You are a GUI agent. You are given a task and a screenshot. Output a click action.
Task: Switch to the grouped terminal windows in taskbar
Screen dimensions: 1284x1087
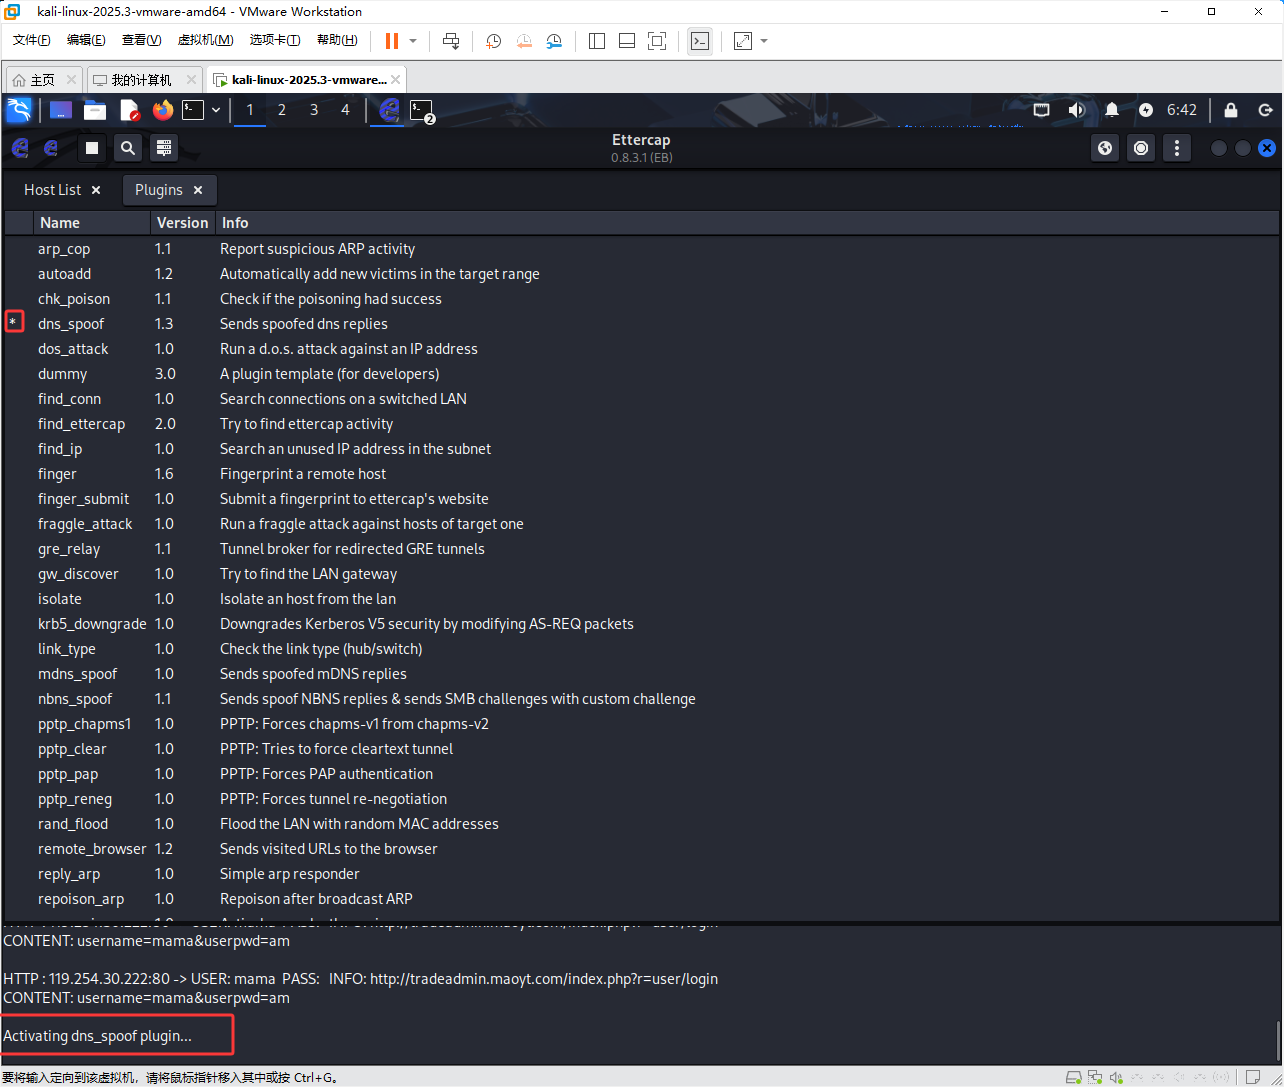pyautogui.click(x=423, y=110)
